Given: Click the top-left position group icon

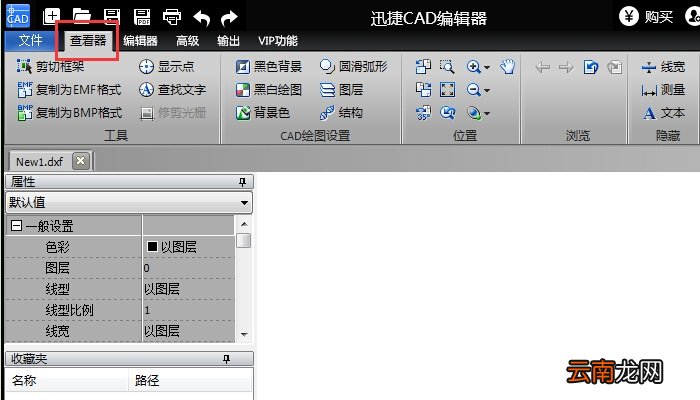Looking at the screenshot, I should [423, 67].
